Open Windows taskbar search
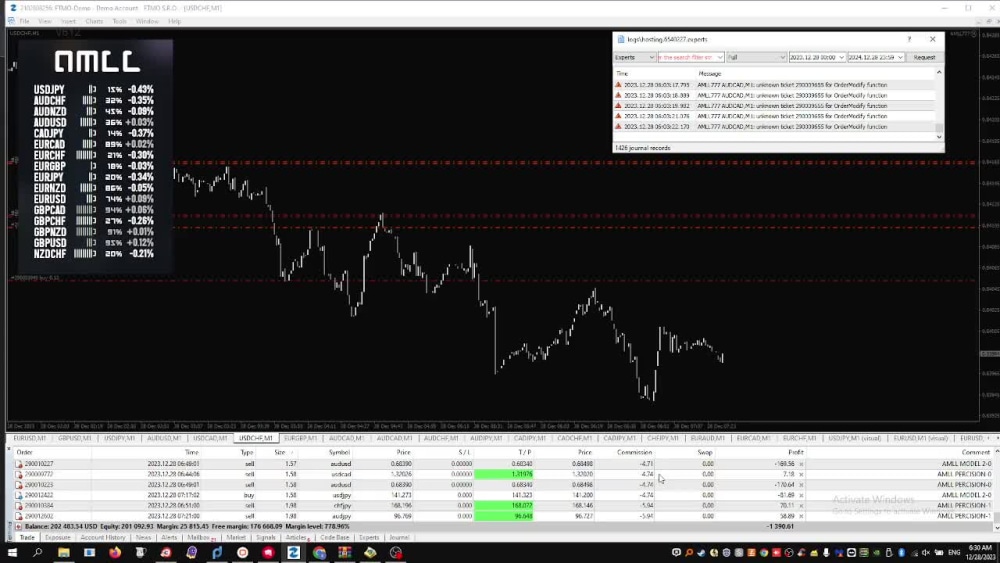The image size is (1000, 563). (38, 553)
